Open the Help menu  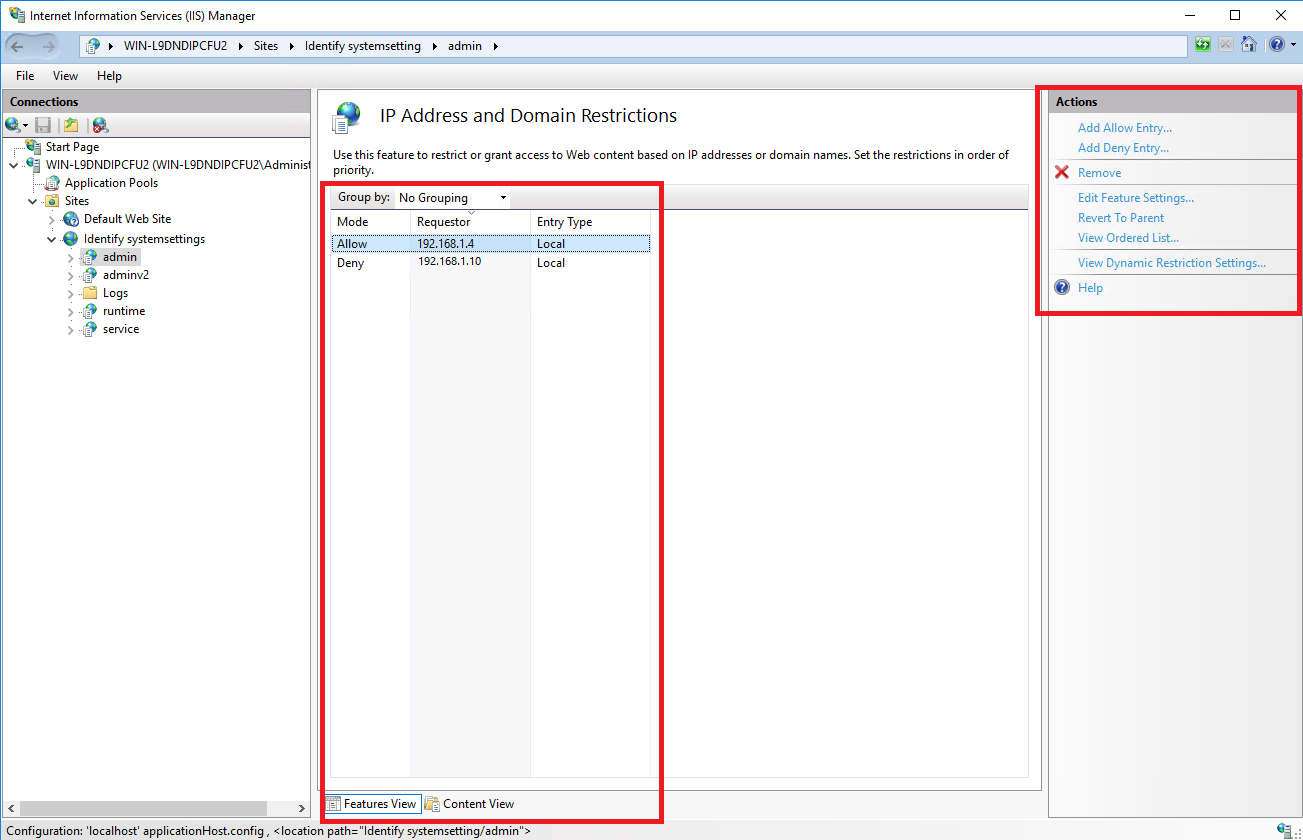tap(109, 76)
